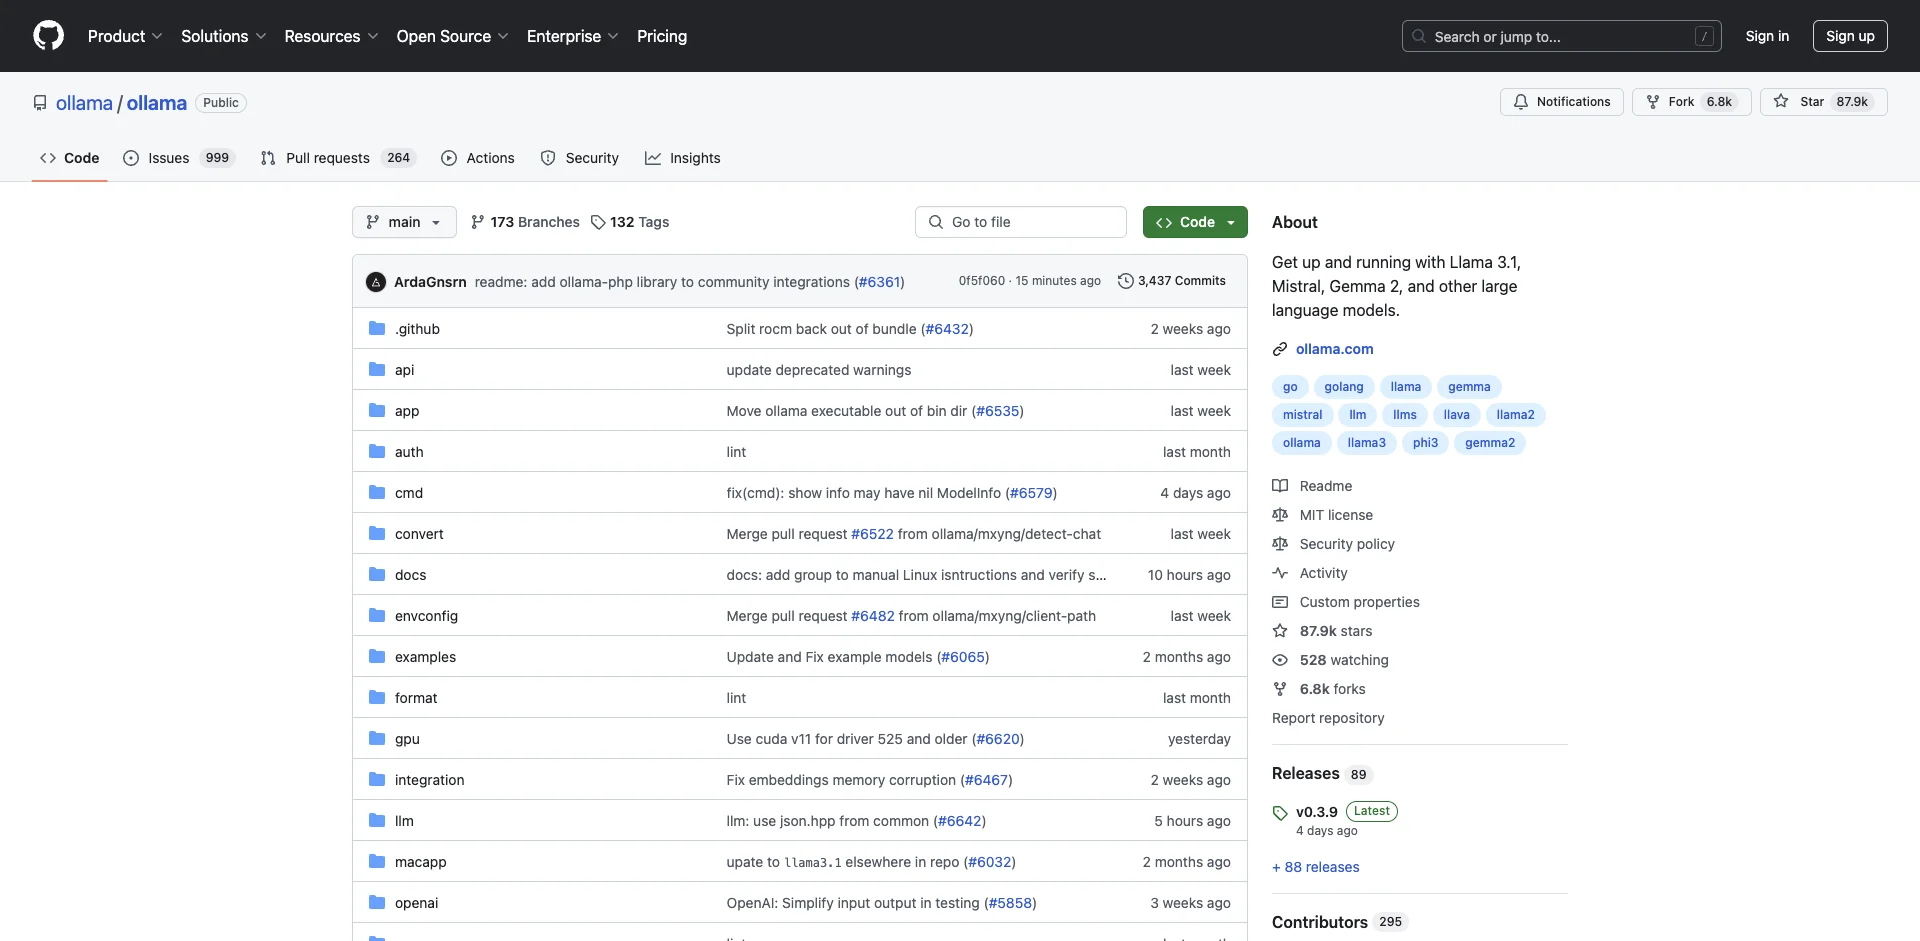The width and height of the screenshot is (1920, 941).
Task: Open the convert folder
Action: (x=419, y=534)
